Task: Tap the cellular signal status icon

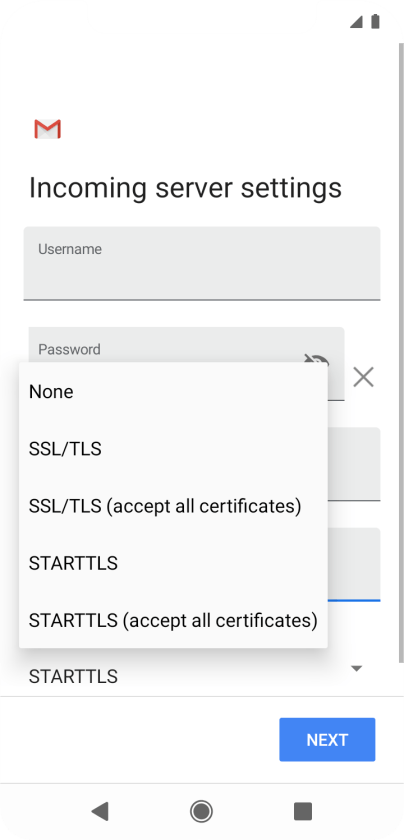Action: (x=356, y=22)
